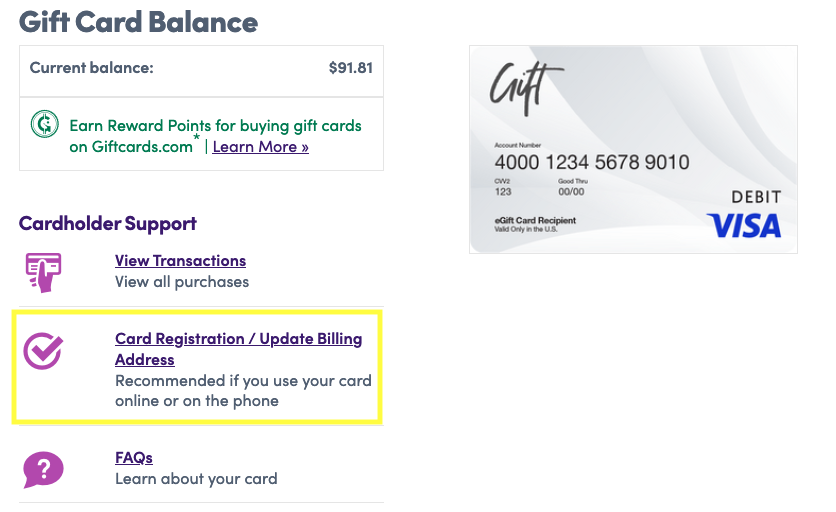Screen dimensions: 836x512
Task: Open Card Registration / Update Billing Address link
Action: [x=238, y=349]
